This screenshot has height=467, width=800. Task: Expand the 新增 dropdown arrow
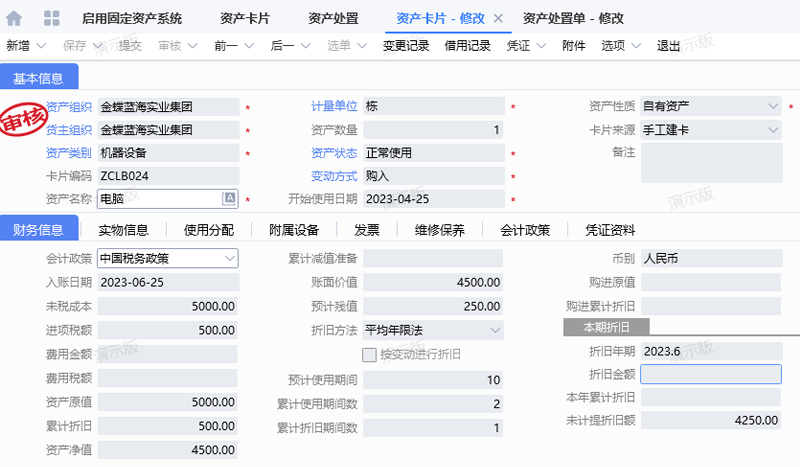click(x=41, y=46)
